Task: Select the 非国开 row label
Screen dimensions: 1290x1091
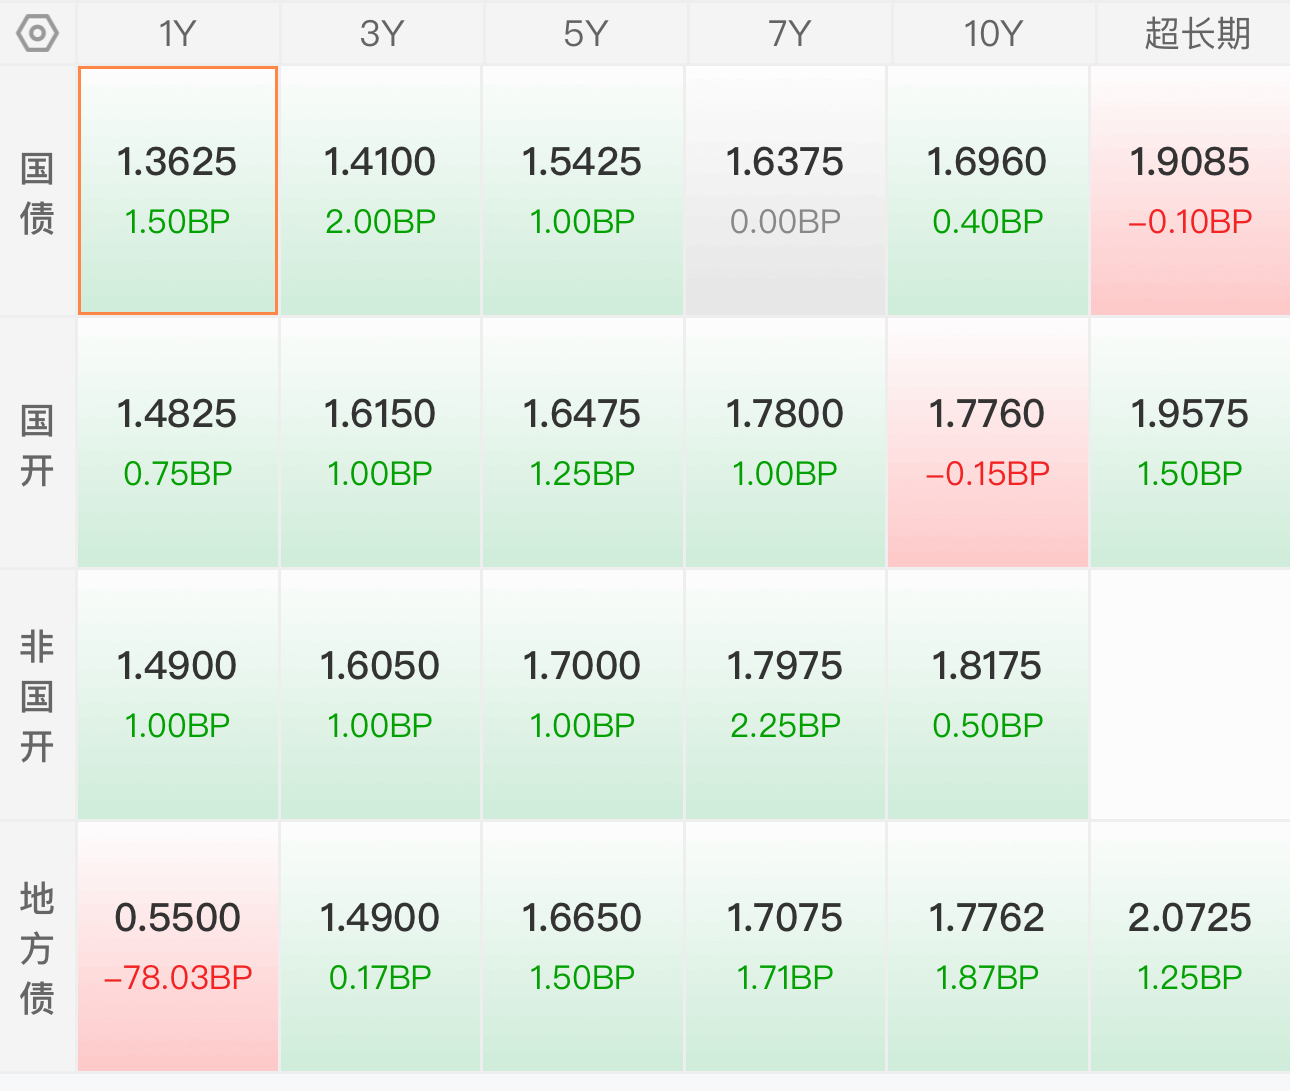Action: [37, 696]
